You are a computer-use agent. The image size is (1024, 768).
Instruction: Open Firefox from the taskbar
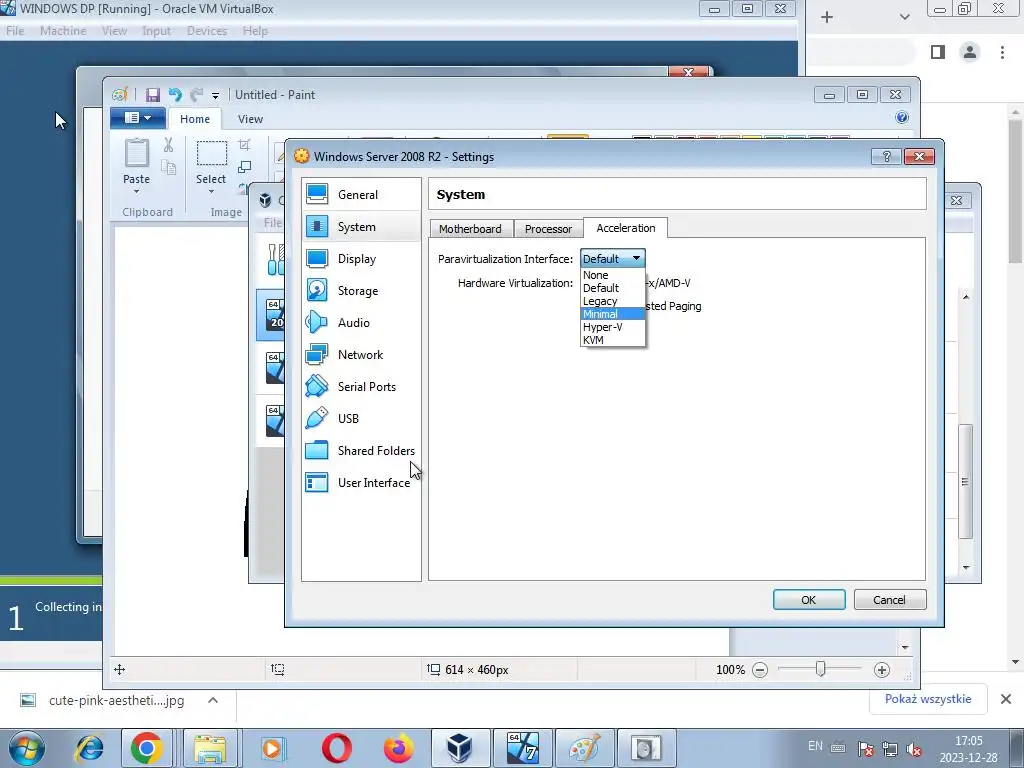[398, 748]
